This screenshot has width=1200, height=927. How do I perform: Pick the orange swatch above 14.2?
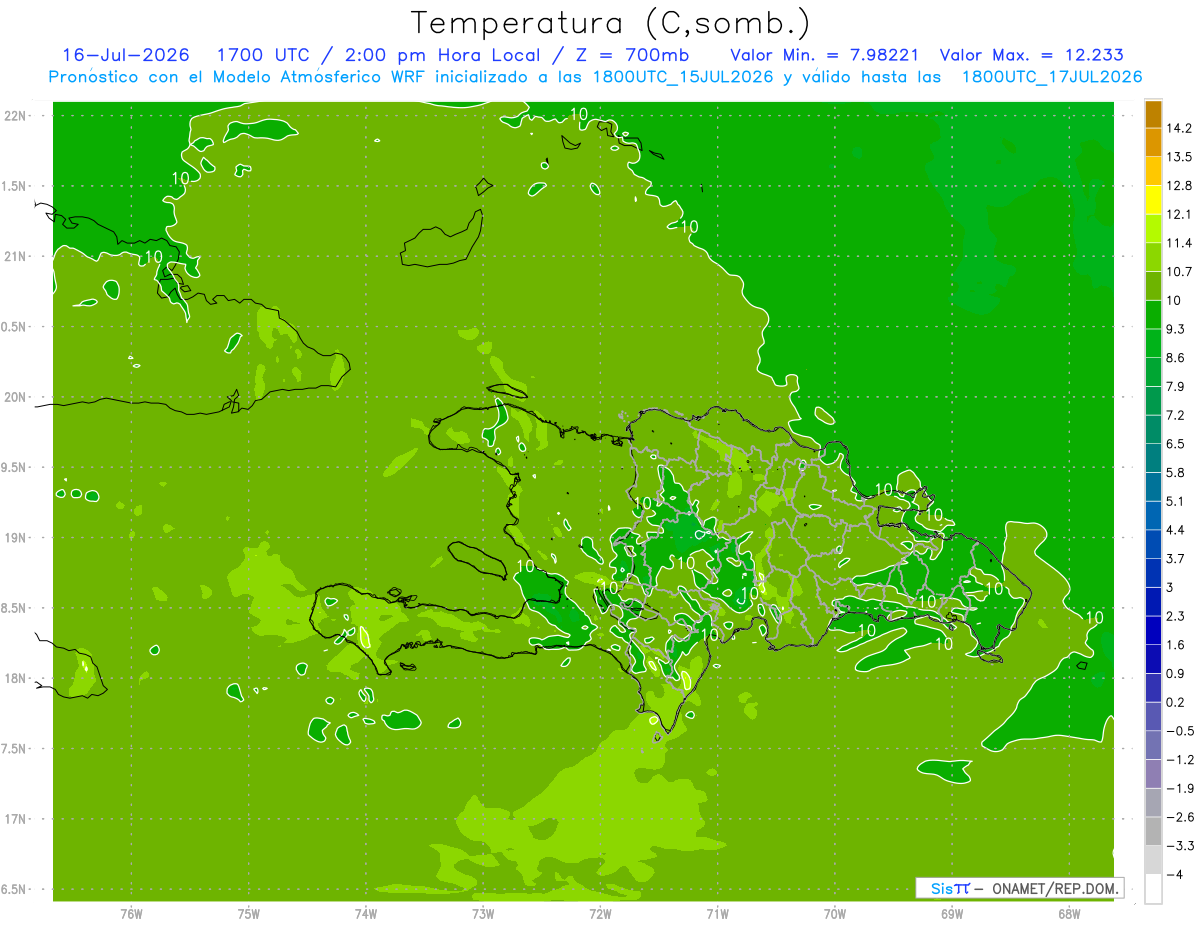pyautogui.click(x=1153, y=113)
